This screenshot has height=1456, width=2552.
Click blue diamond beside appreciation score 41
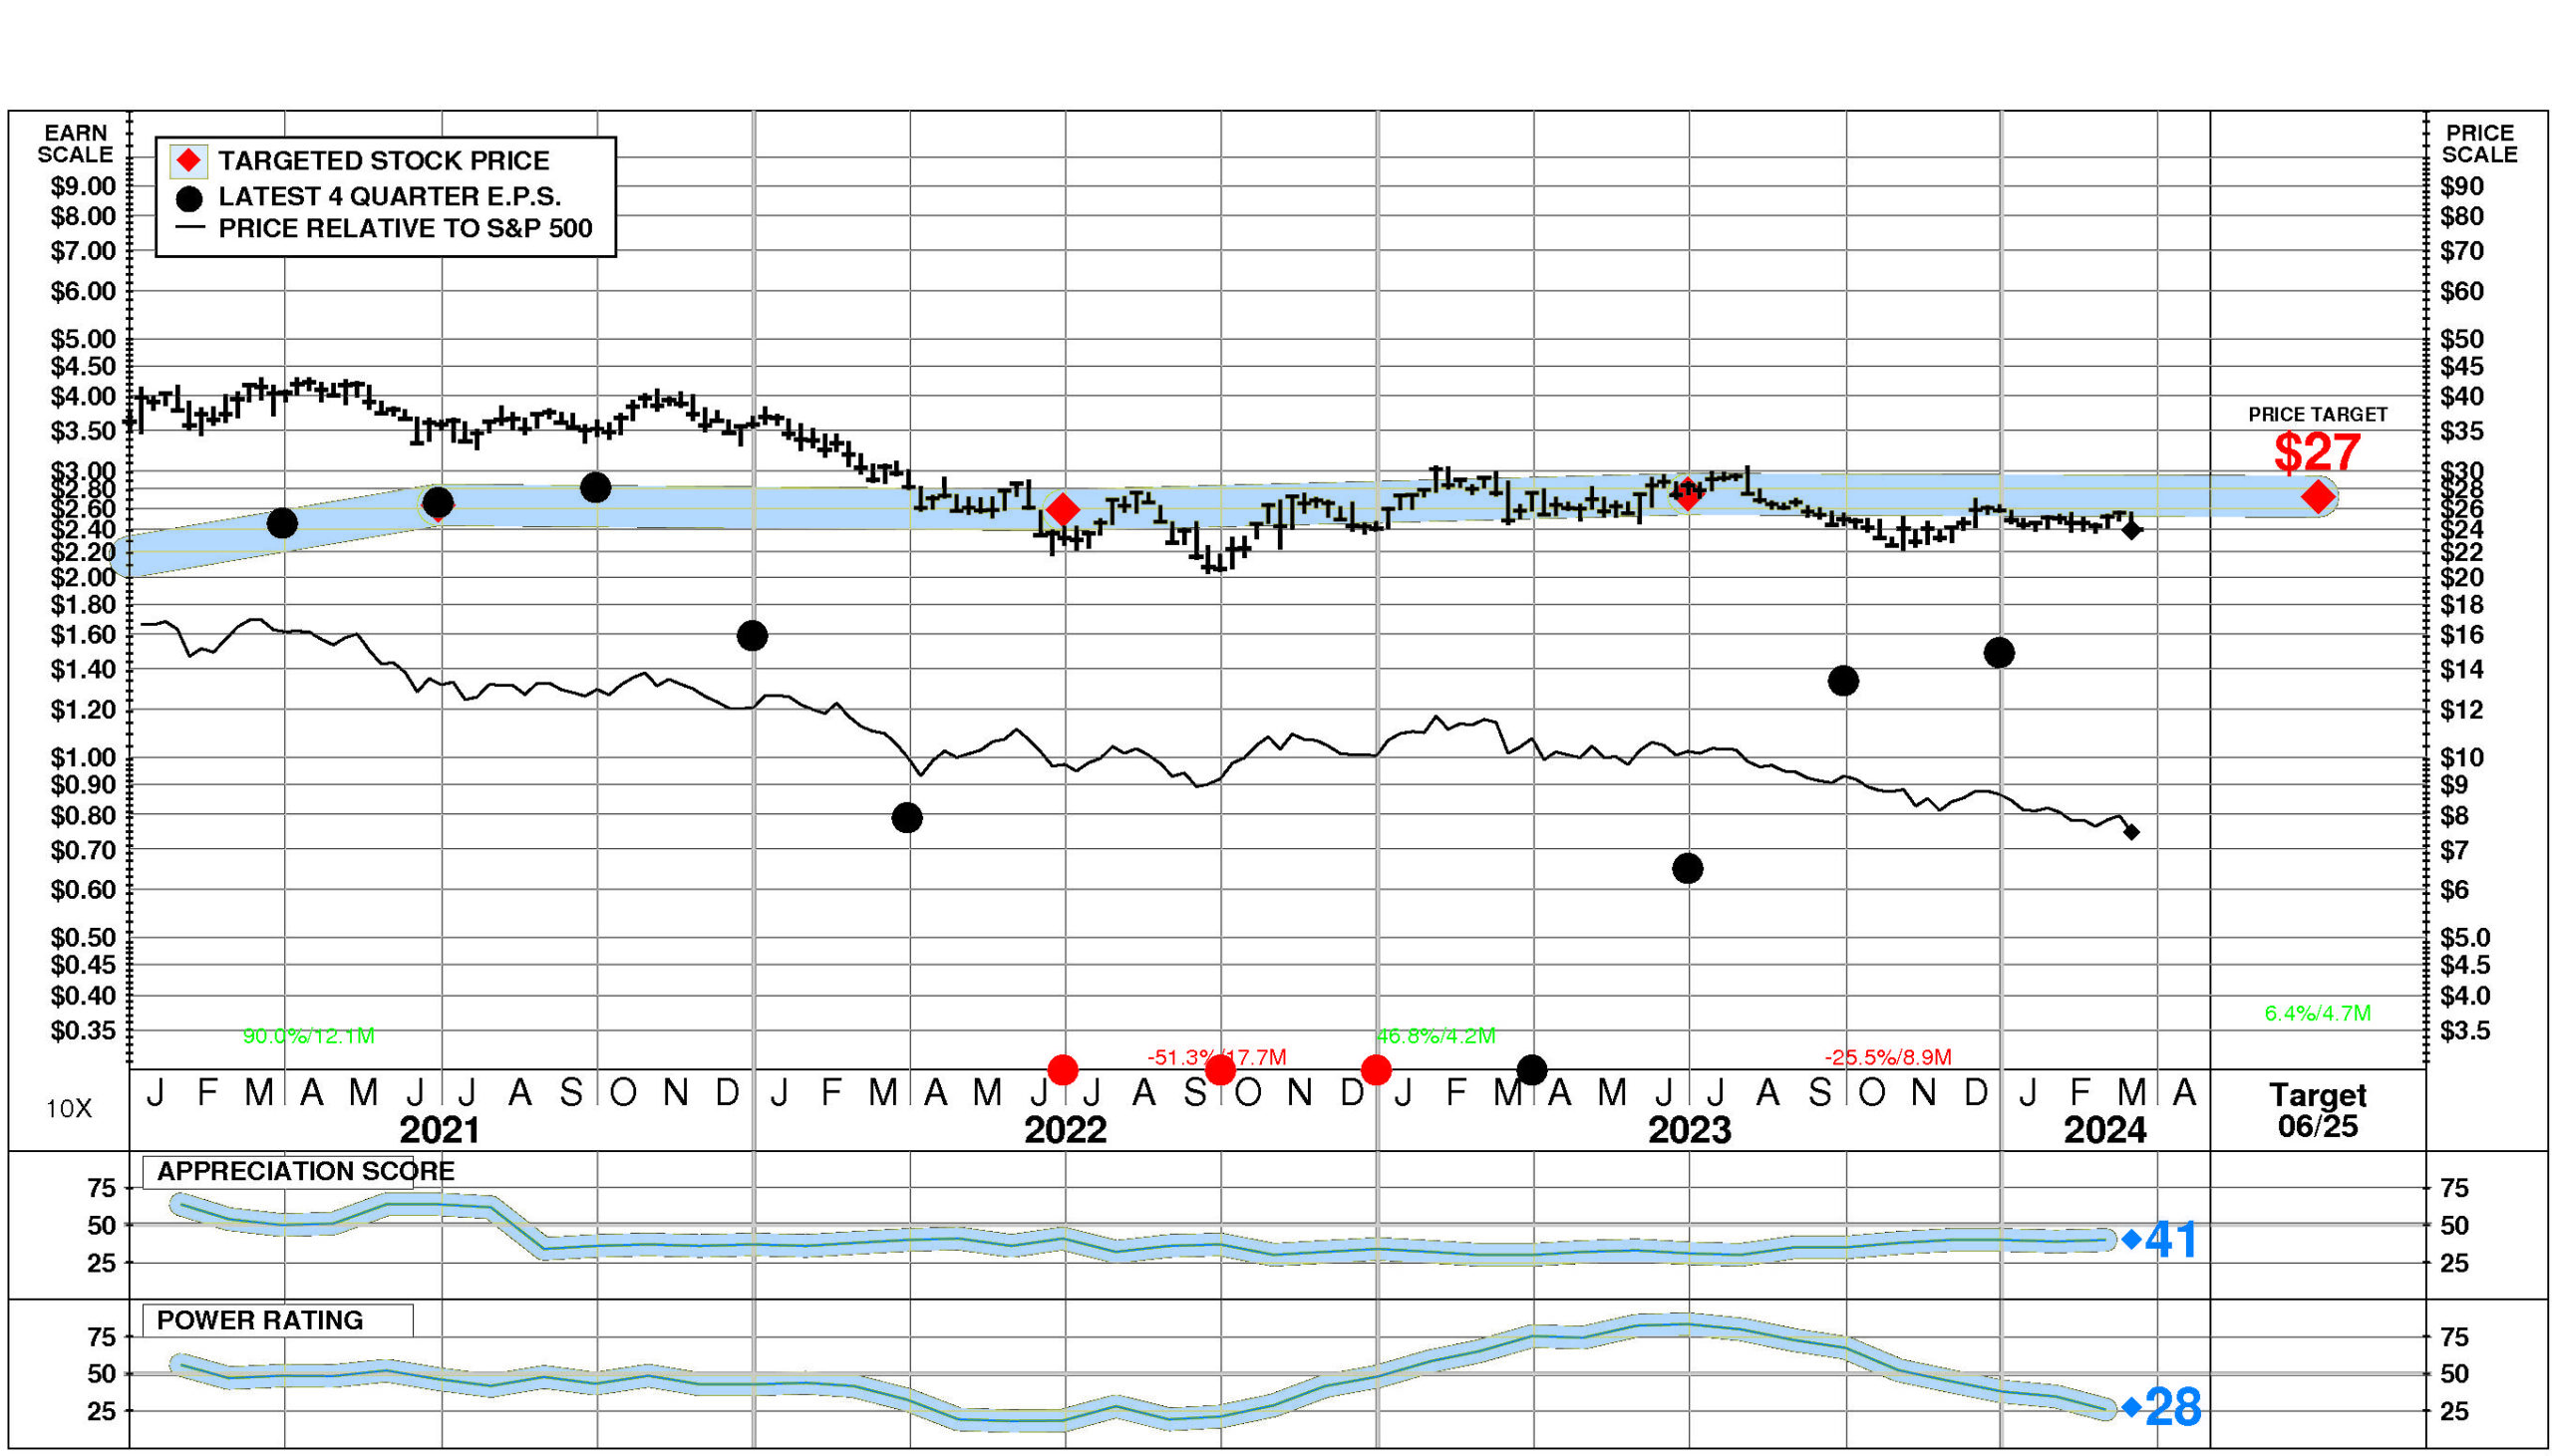point(2131,1239)
